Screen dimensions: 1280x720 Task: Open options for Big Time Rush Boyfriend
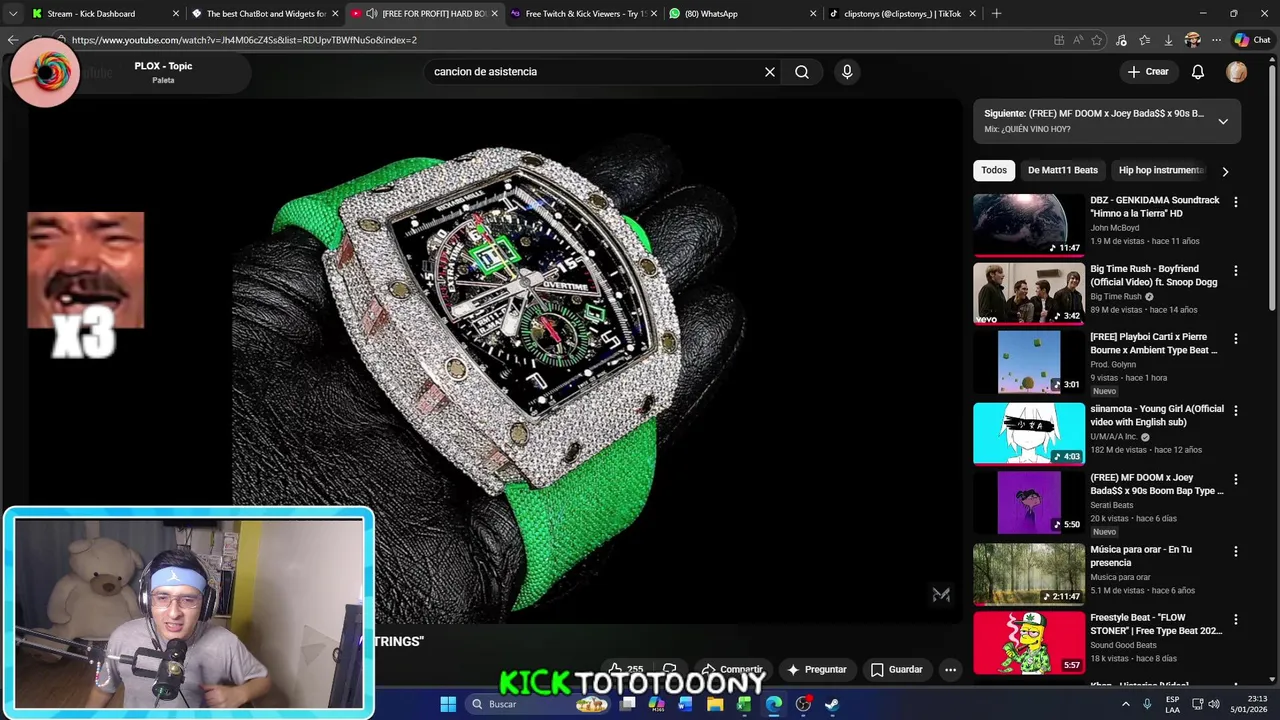1236,271
